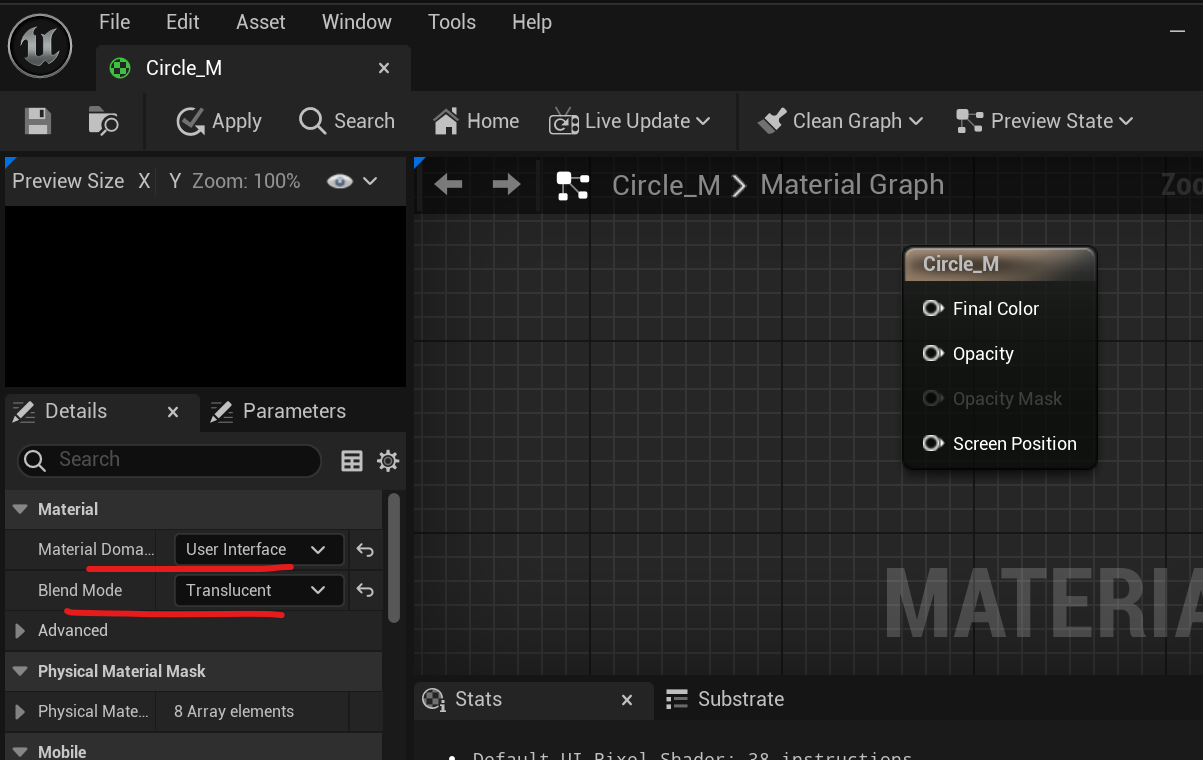Click the Unreal Engine logo icon

coord(40,45)
